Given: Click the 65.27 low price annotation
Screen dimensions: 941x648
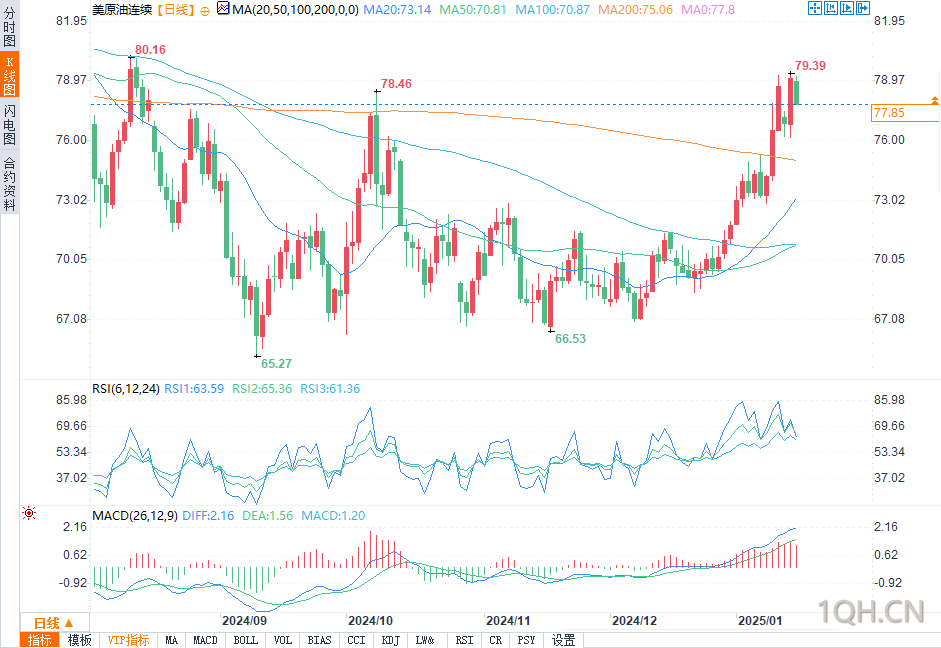Looking at the screenshot, I should [x=276, y=364].
